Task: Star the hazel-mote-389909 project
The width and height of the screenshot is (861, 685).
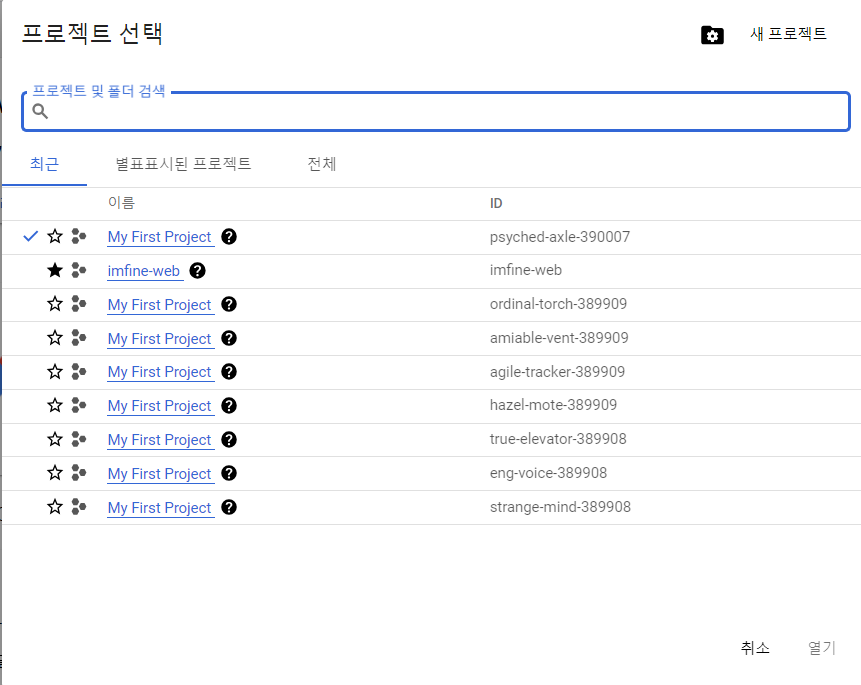Action: pyautogui.click(x=55, y=405)
